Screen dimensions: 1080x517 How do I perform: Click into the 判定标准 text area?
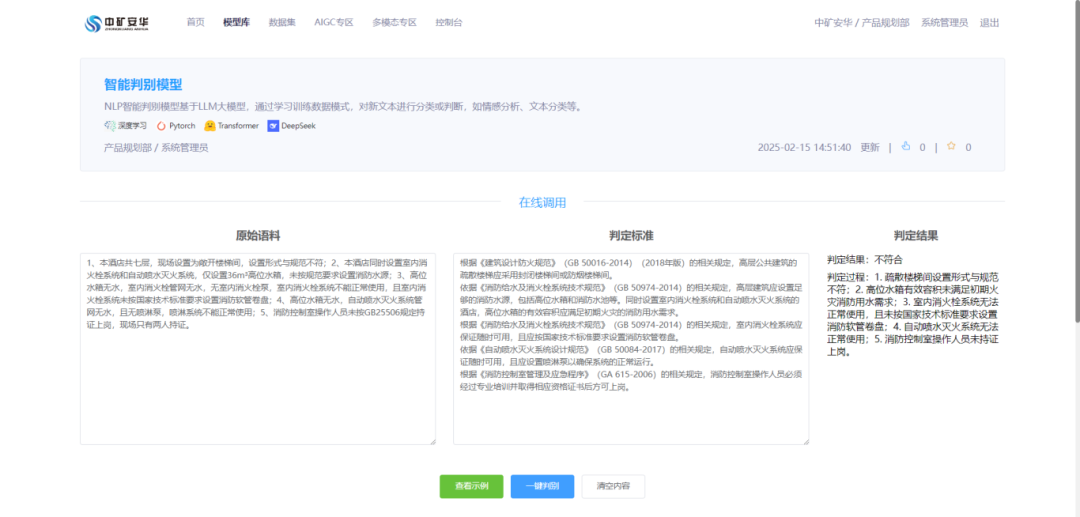pos(631,349)
